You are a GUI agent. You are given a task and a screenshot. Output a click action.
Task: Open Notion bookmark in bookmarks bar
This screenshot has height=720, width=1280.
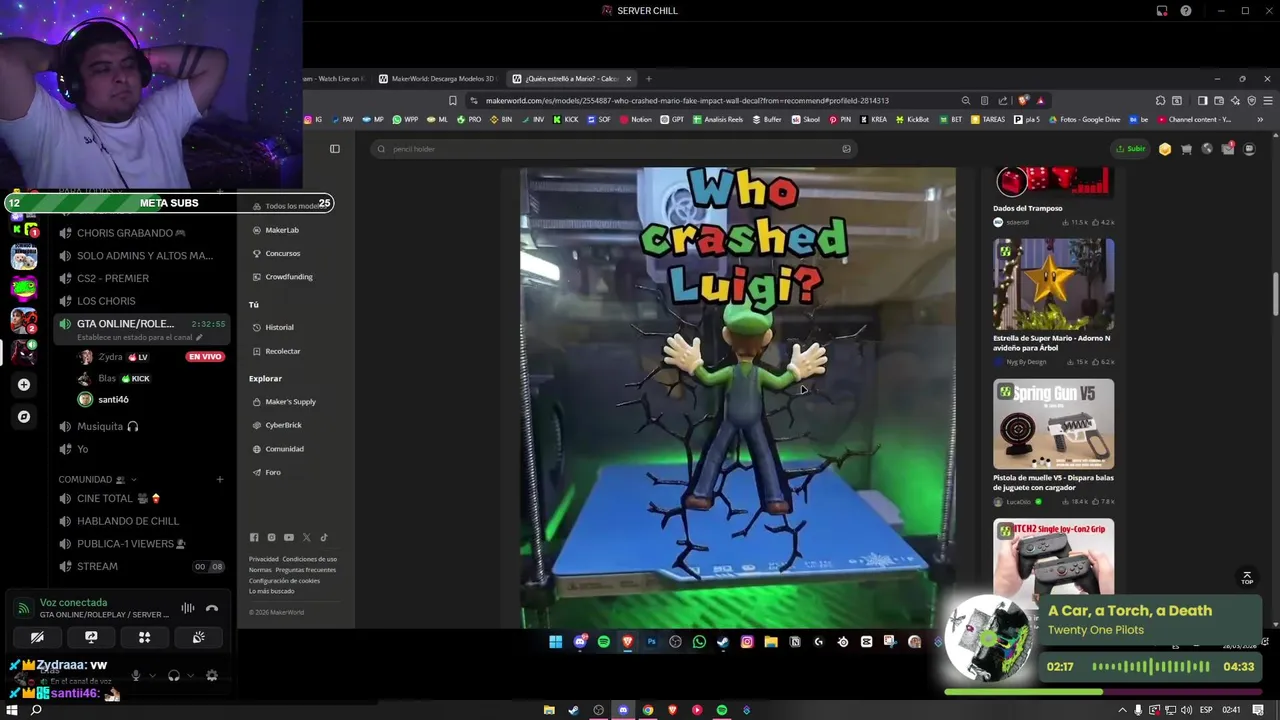(635, 119)
